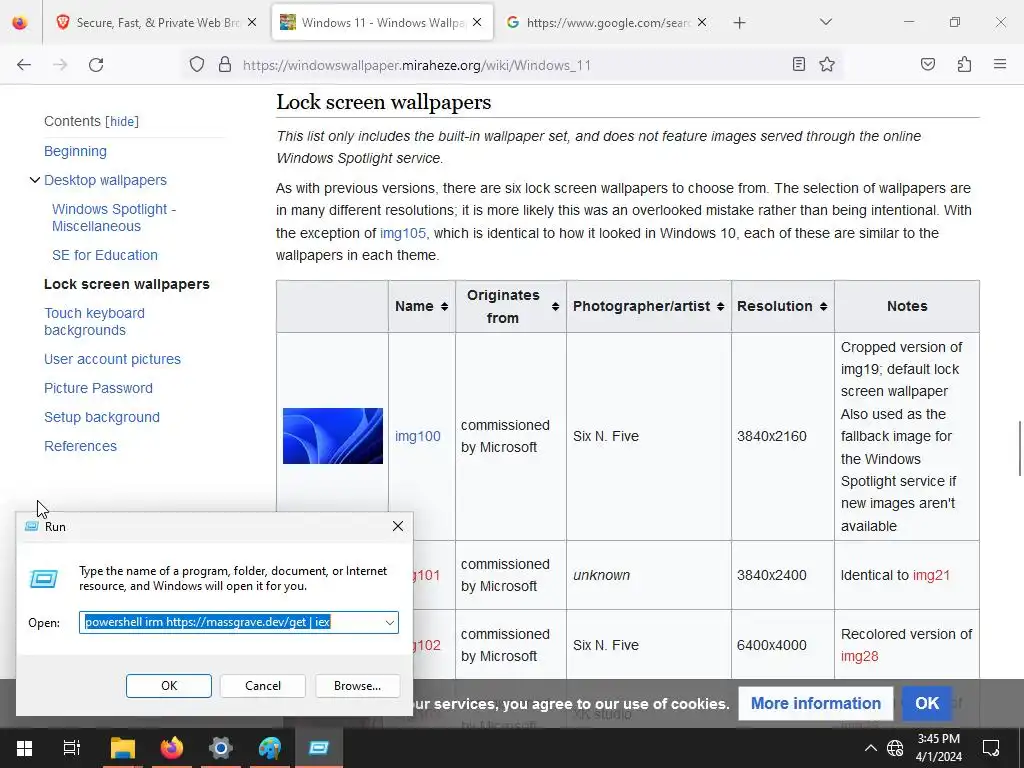Jump to References section
This screenshot has width=1024, height=768.
(80, 446)
